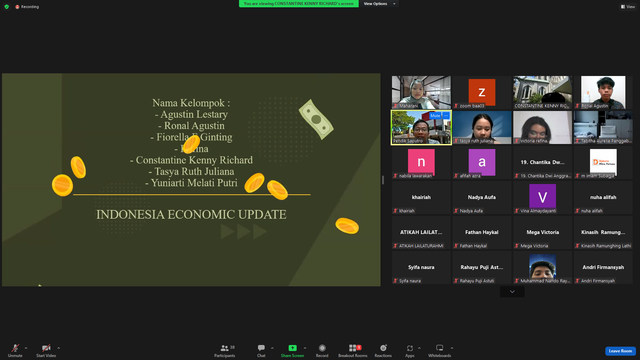This screenshot has height=360, width=640.
Task: Click the purple 'V' avatar of Vina Almaydayanti
Action: pos(542,197)
